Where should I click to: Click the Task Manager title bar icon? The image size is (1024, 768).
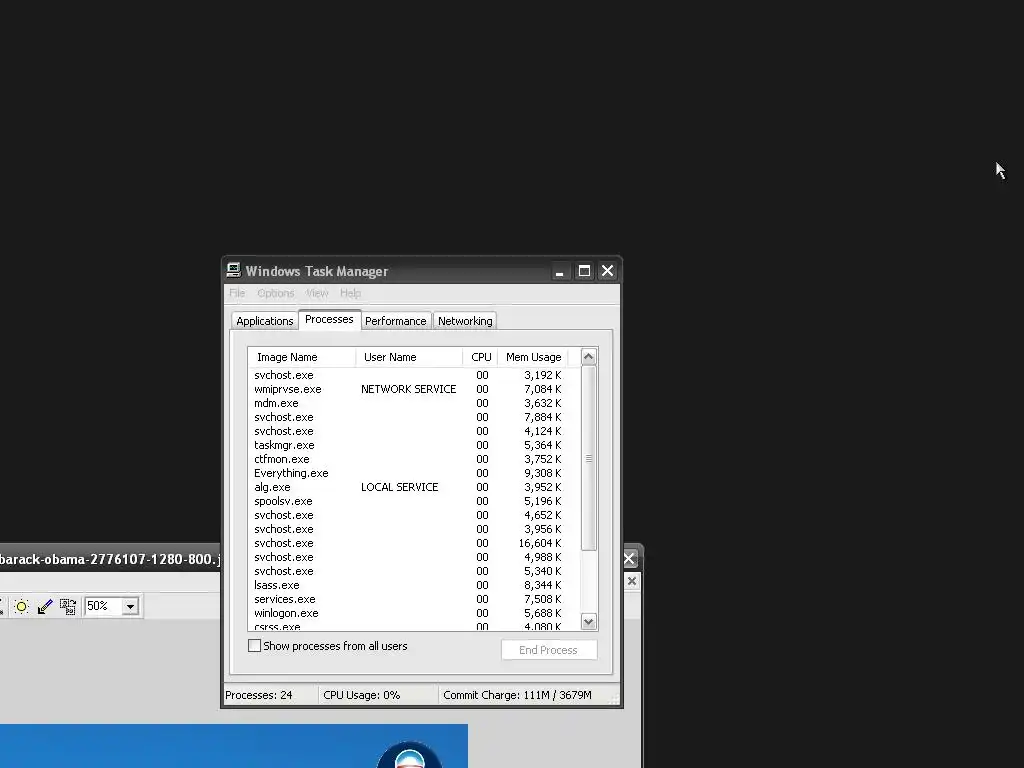click(234, 270)
